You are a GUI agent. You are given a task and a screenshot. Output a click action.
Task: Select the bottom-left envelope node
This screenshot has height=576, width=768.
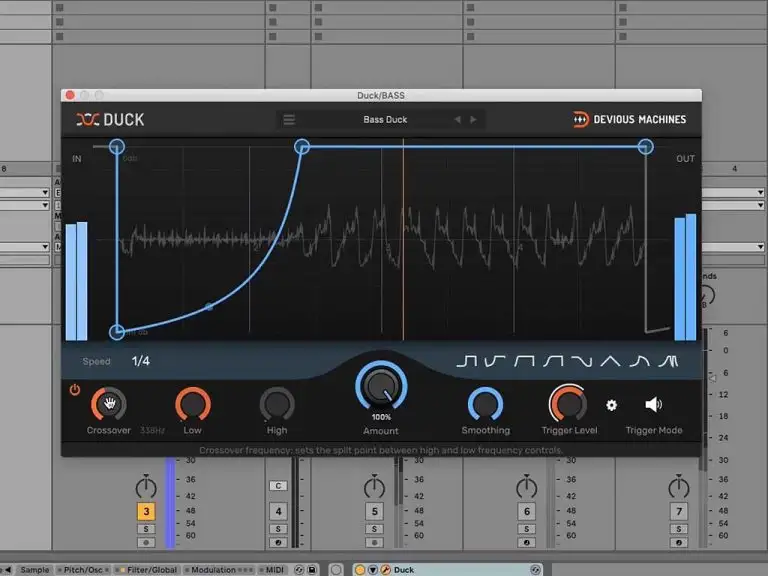pyautogui.click(x=117, y=332)
